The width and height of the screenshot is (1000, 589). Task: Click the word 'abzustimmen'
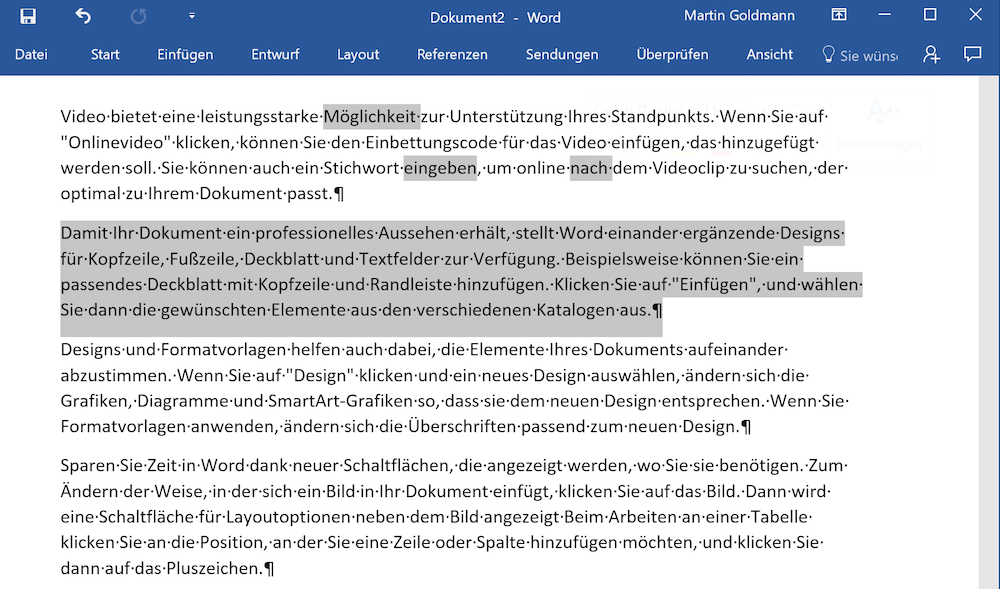click(x=115, y=375)
